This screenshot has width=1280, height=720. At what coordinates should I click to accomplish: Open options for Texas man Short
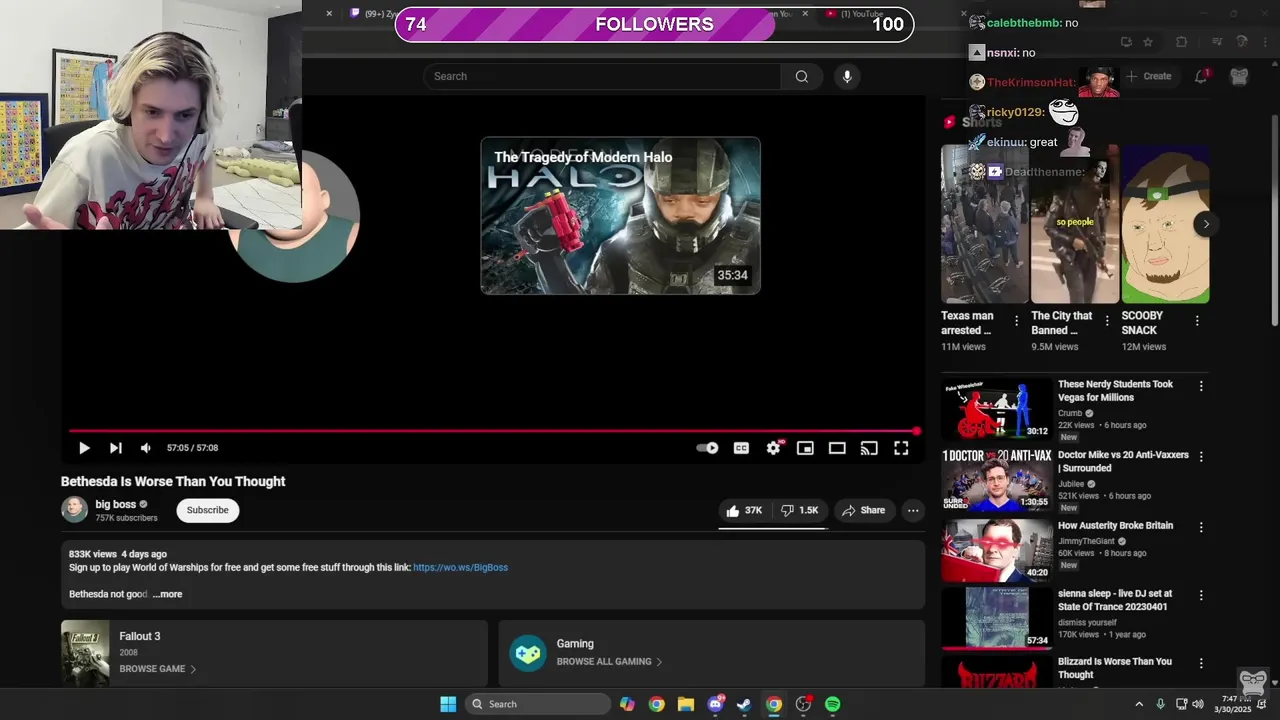point(1017,321)
